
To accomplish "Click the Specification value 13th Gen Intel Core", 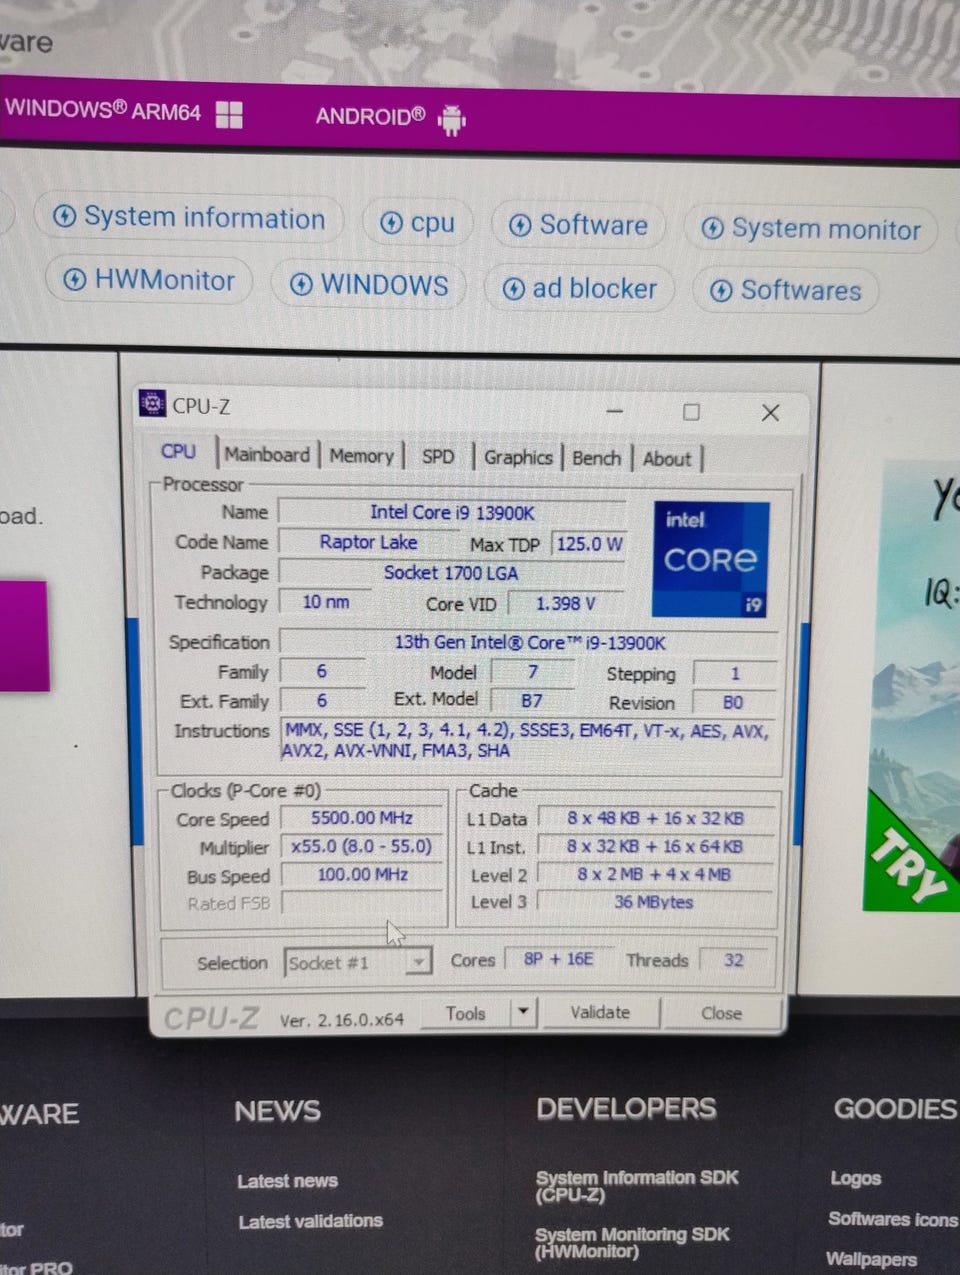I will pos(529,642).
